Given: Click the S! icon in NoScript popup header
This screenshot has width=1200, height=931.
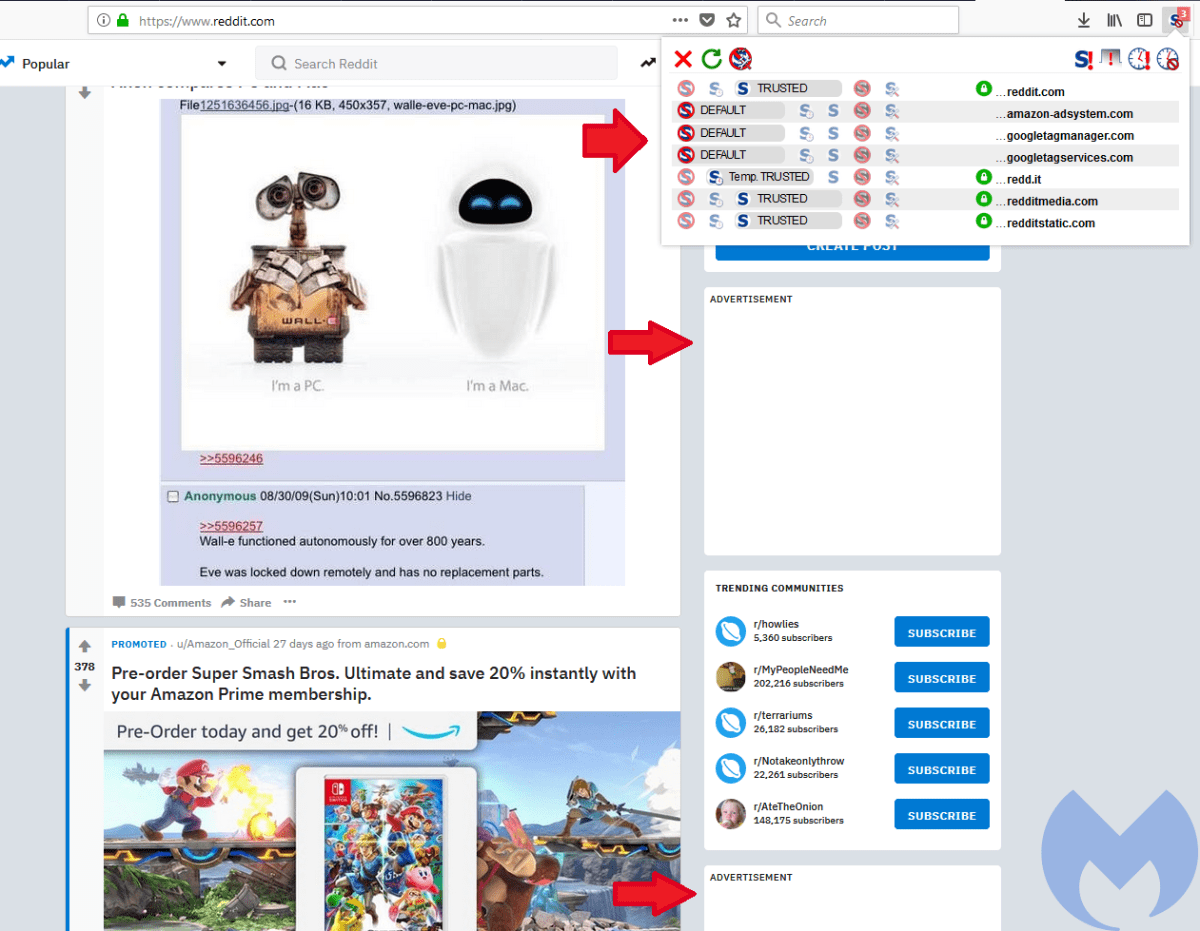Looking at the screenshot, I should tap(1083, 60).
